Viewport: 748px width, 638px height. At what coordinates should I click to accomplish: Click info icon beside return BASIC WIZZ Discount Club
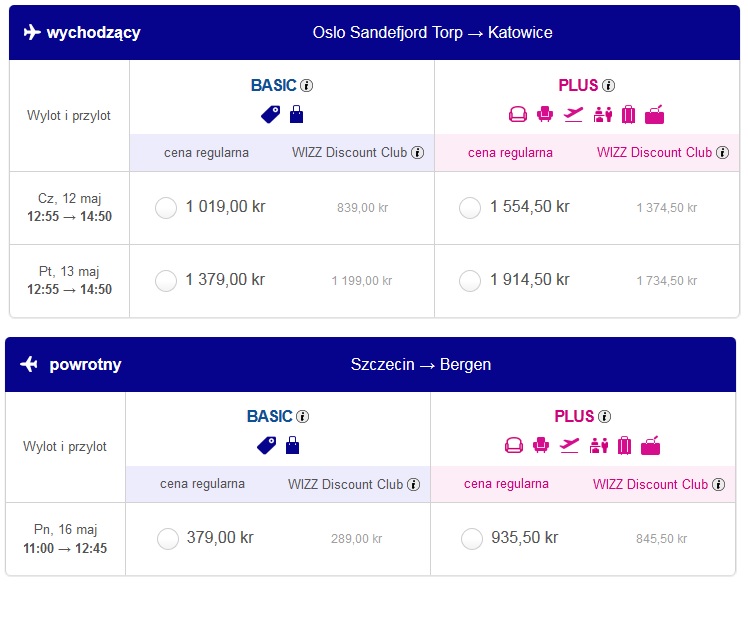click(x=414, y=484)
